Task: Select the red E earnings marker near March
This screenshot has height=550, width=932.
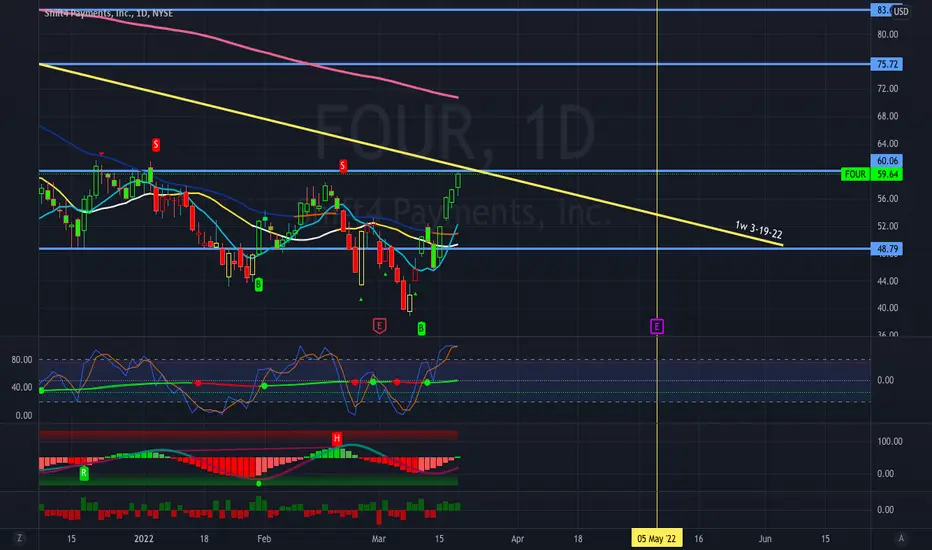Action: tap(380, 326)
